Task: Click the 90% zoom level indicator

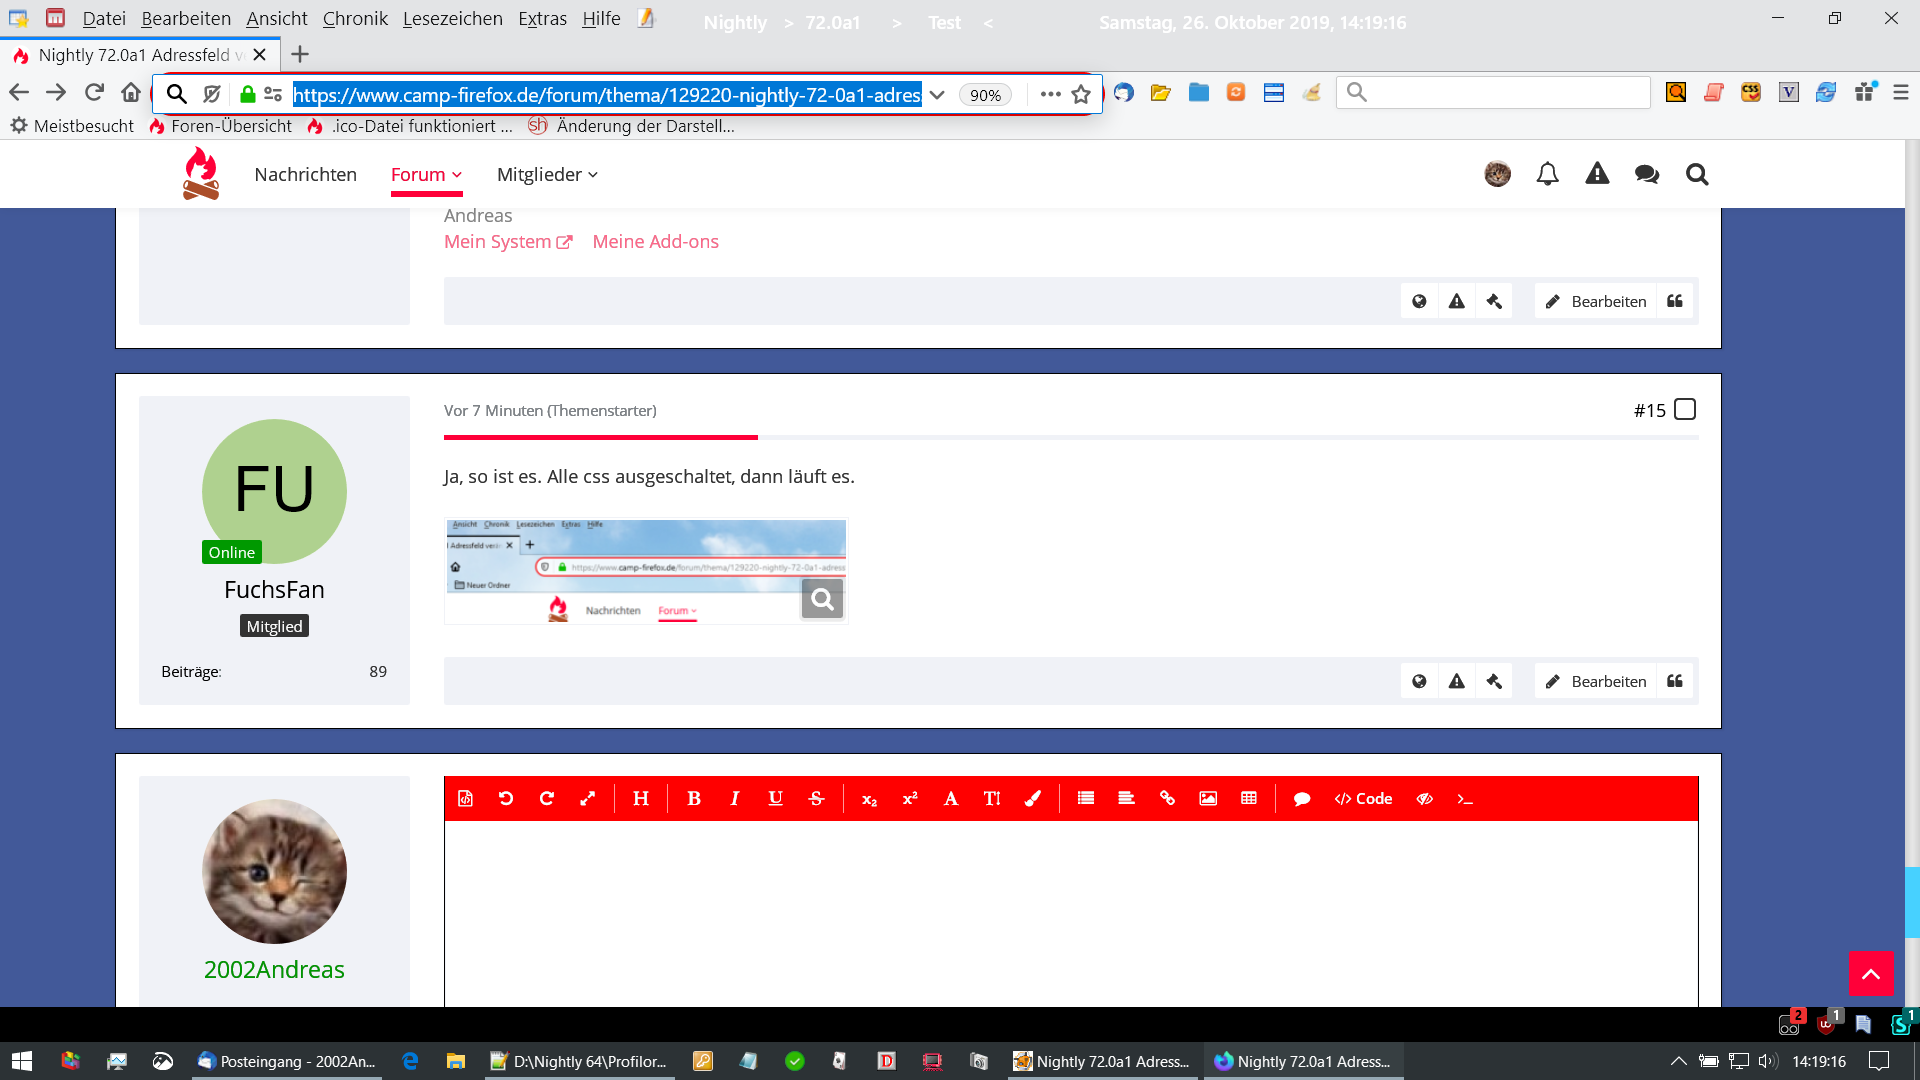Action: pyautogui.click(x=985, y=94)
